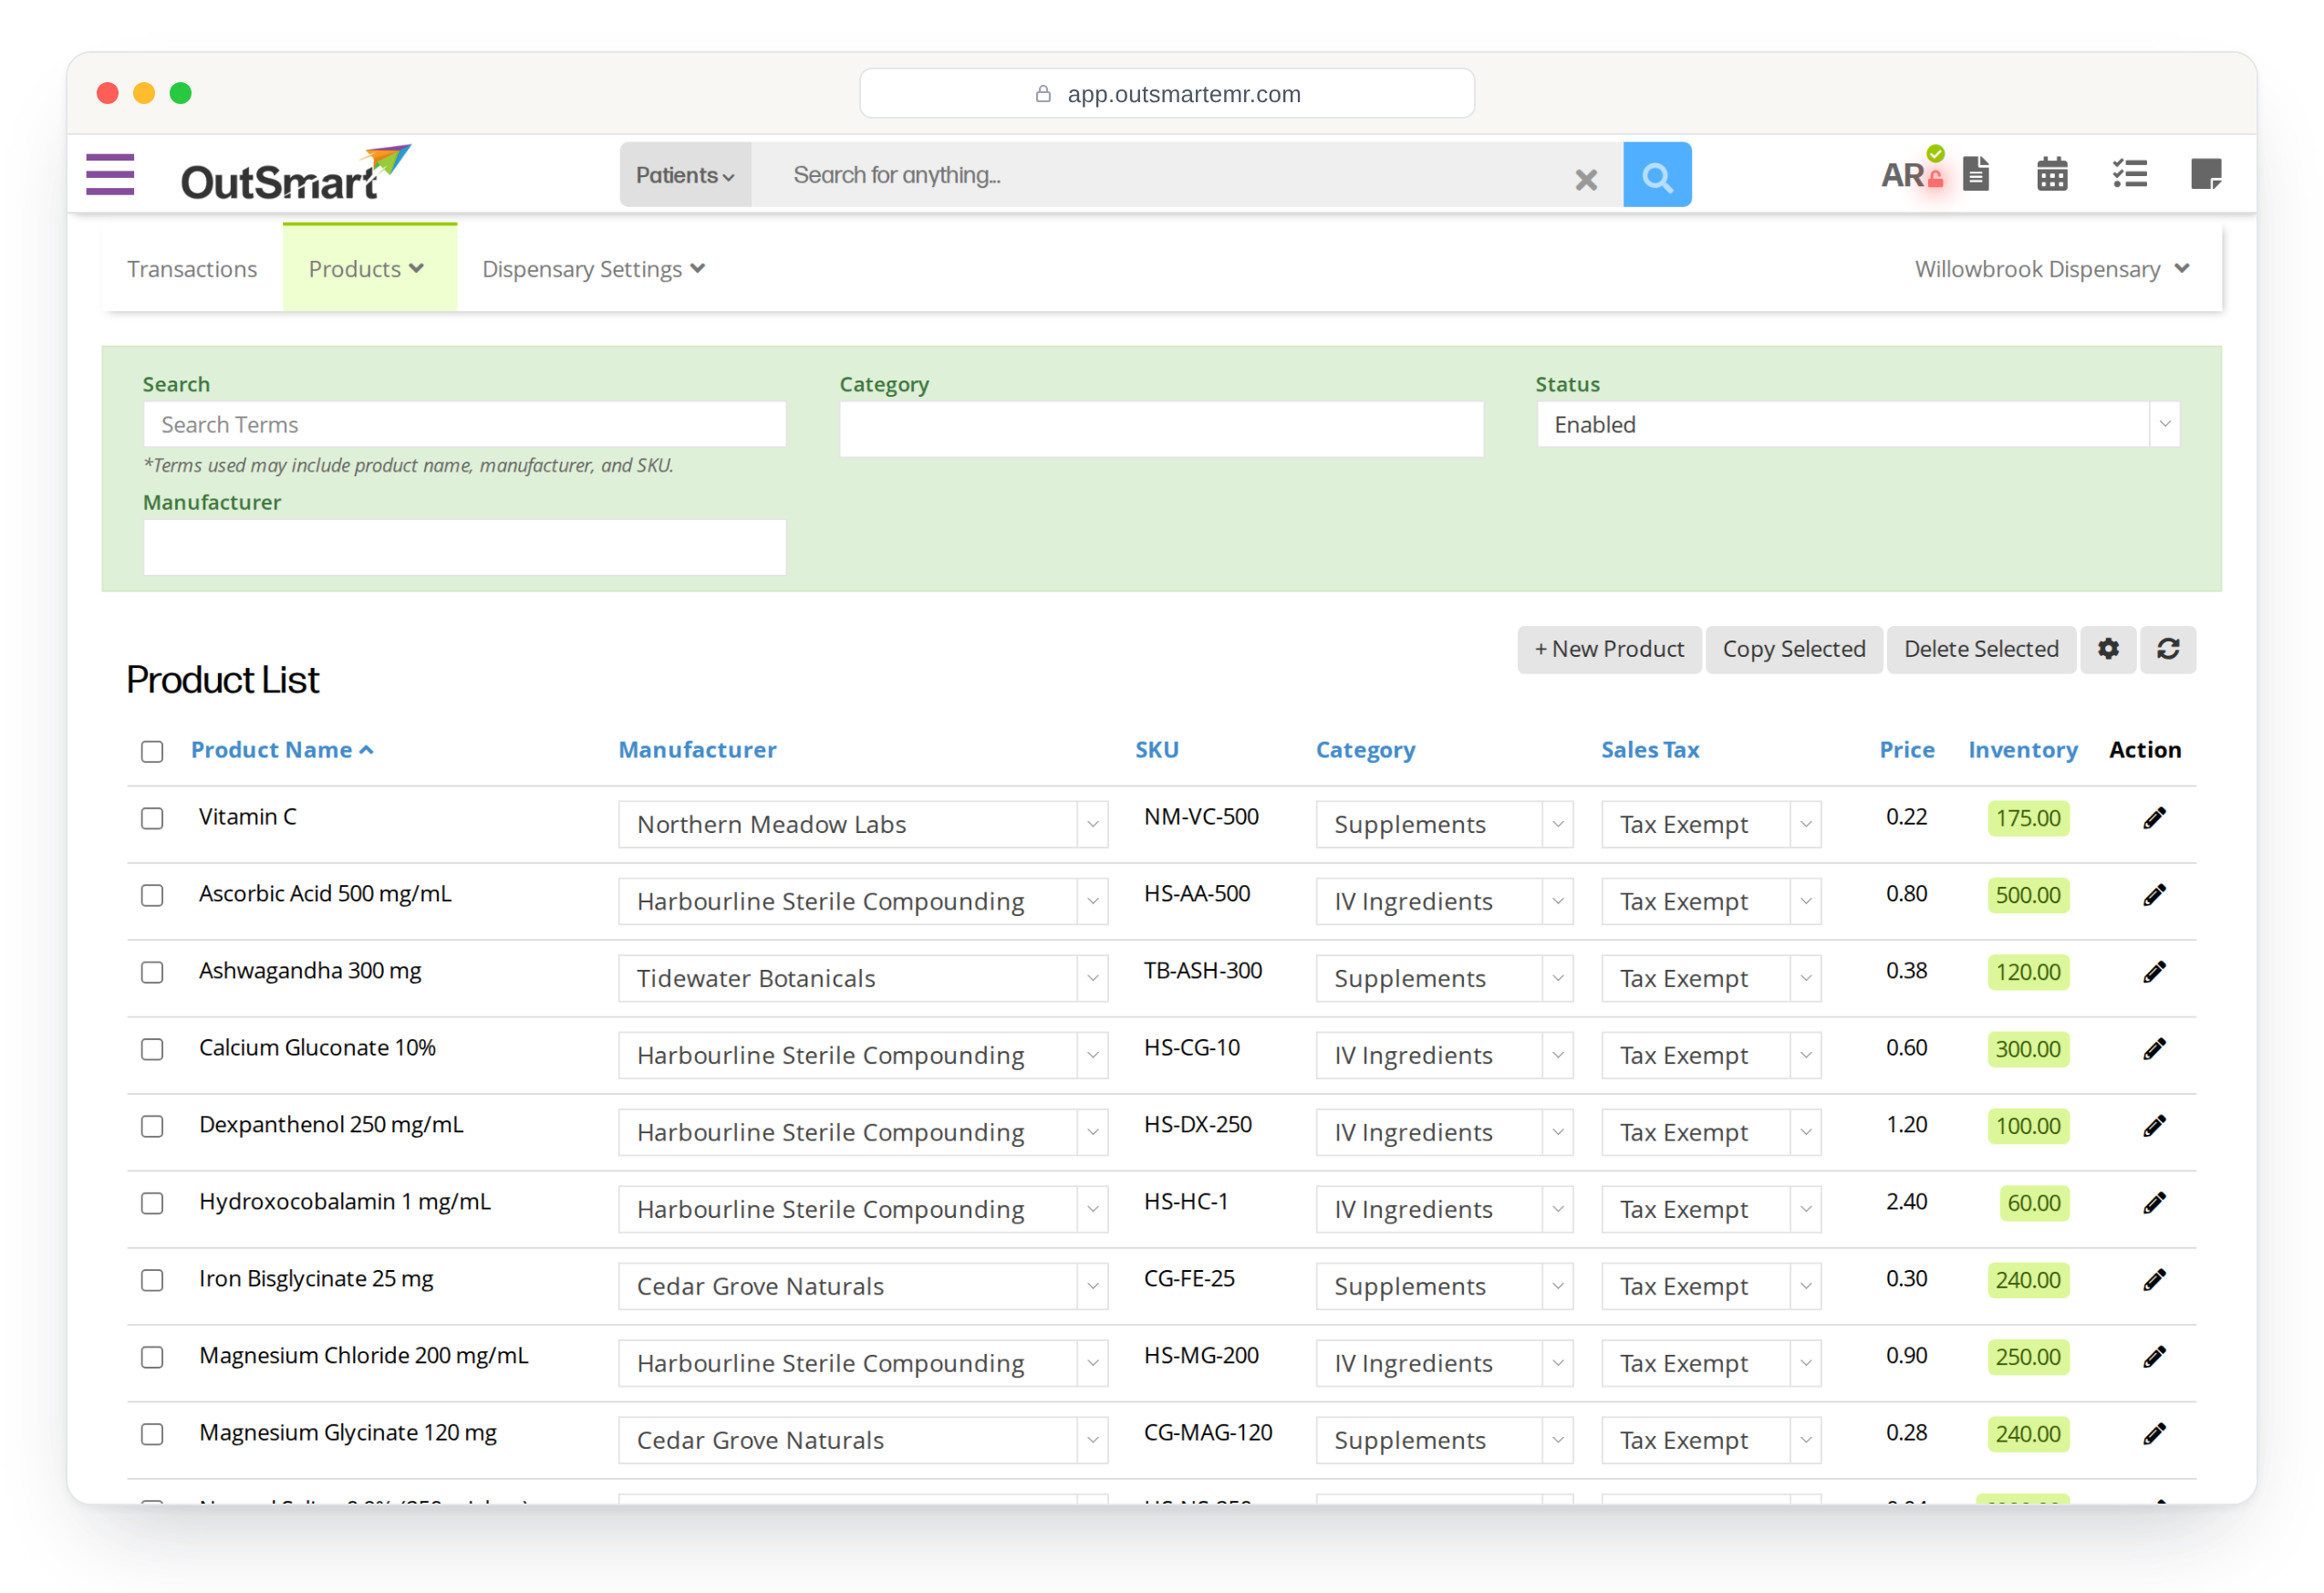Edit Vitamin C with pencil icon

[x=2154, y=819]
